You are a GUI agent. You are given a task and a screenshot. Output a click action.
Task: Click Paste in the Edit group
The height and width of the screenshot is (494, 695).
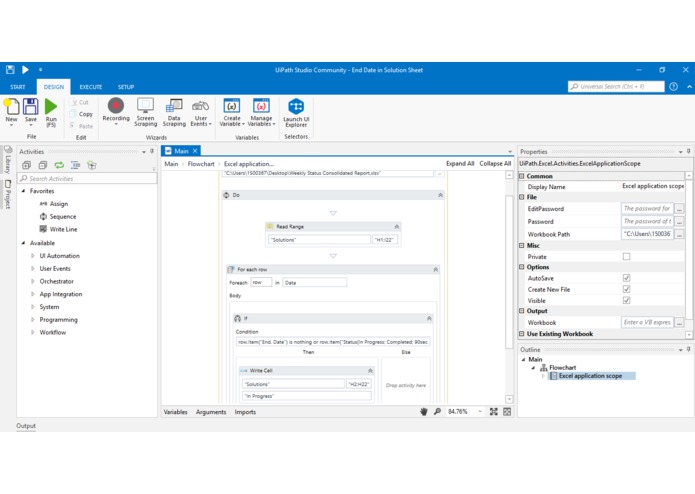coord(82,126)
